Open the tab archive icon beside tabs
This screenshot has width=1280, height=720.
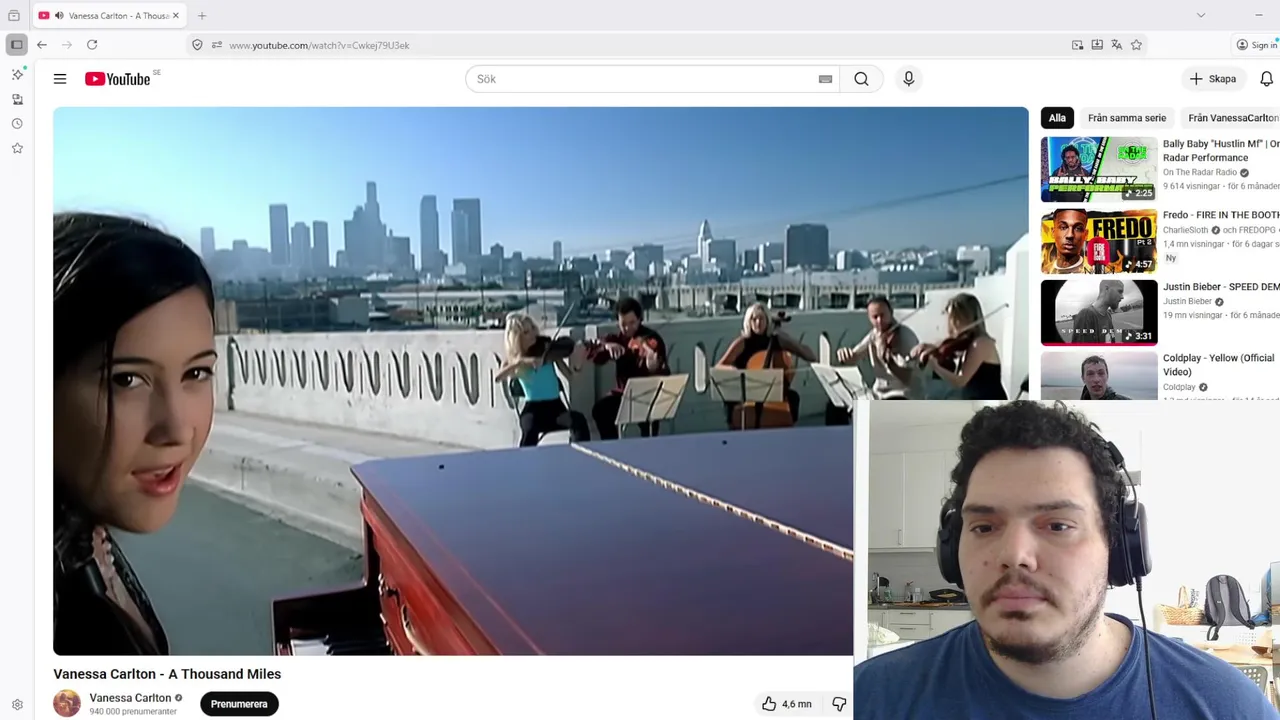tap(14, 16)
